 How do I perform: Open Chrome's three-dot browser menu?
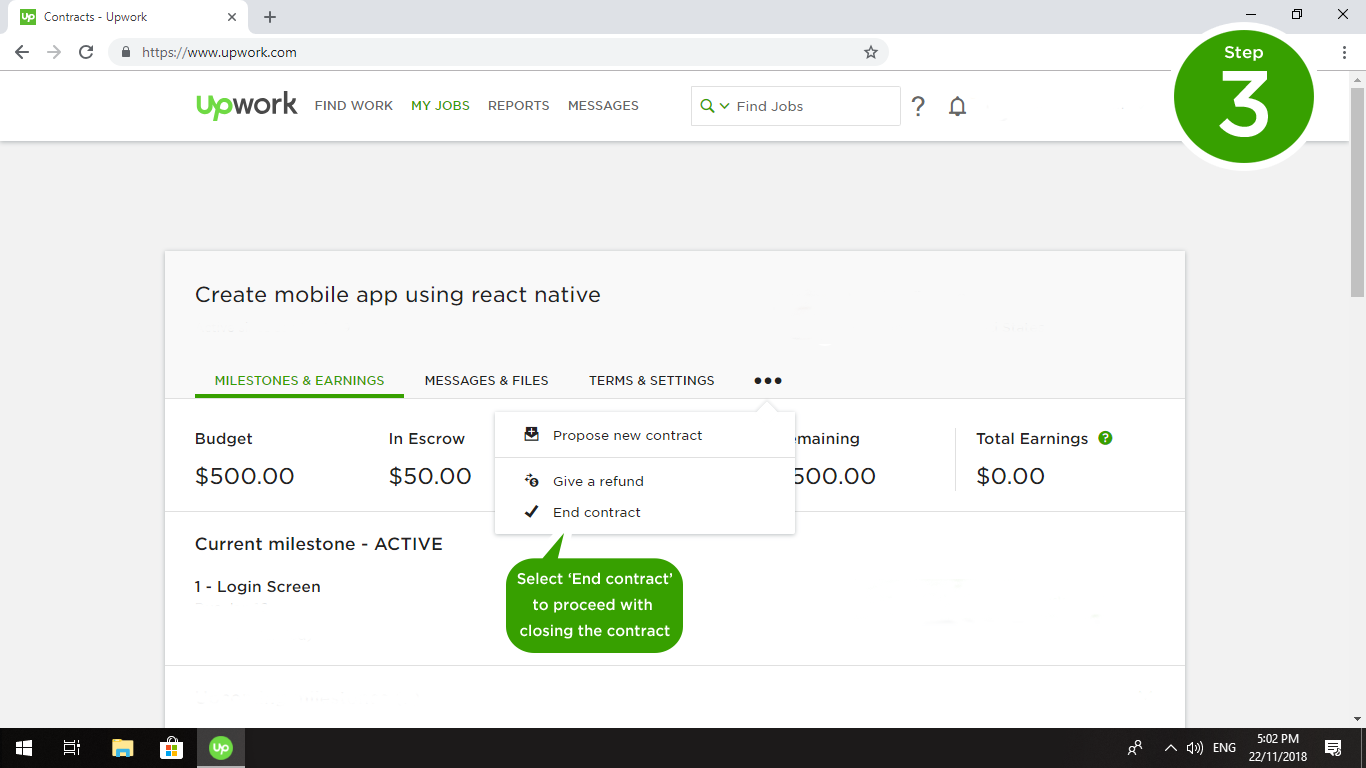click(1344, 52)
